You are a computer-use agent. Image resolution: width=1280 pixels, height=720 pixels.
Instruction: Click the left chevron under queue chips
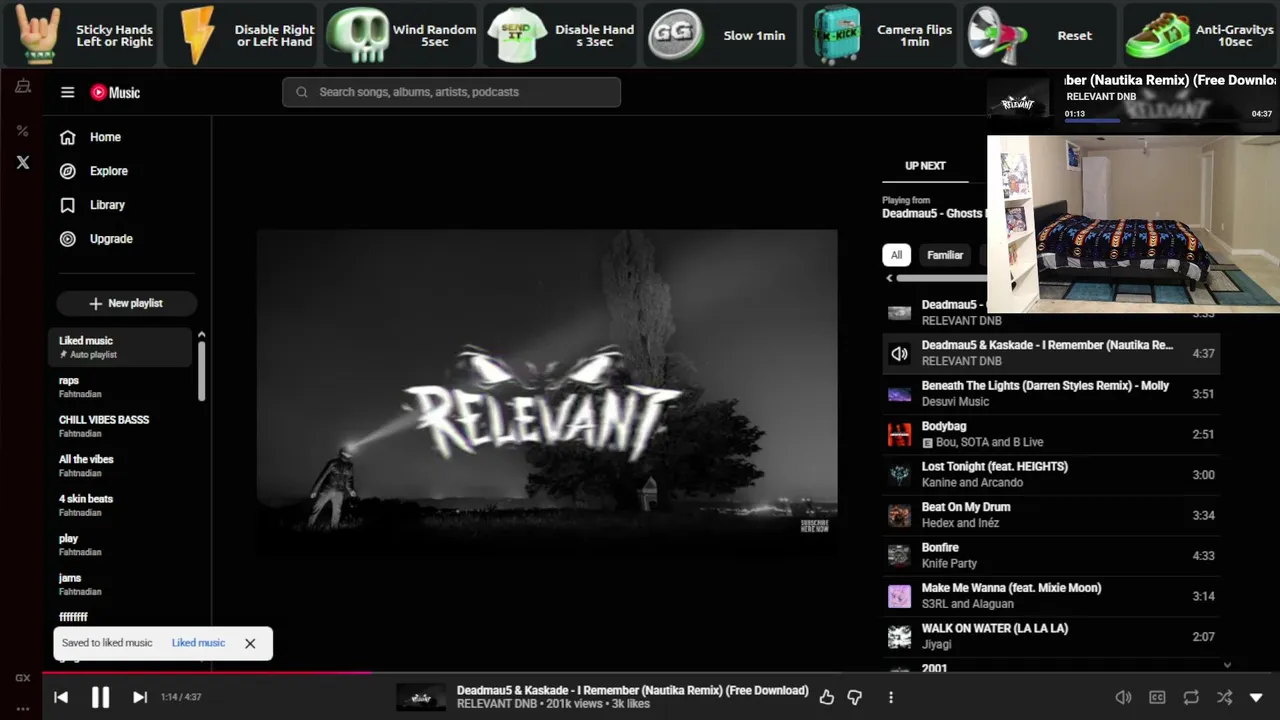[890, 278]
